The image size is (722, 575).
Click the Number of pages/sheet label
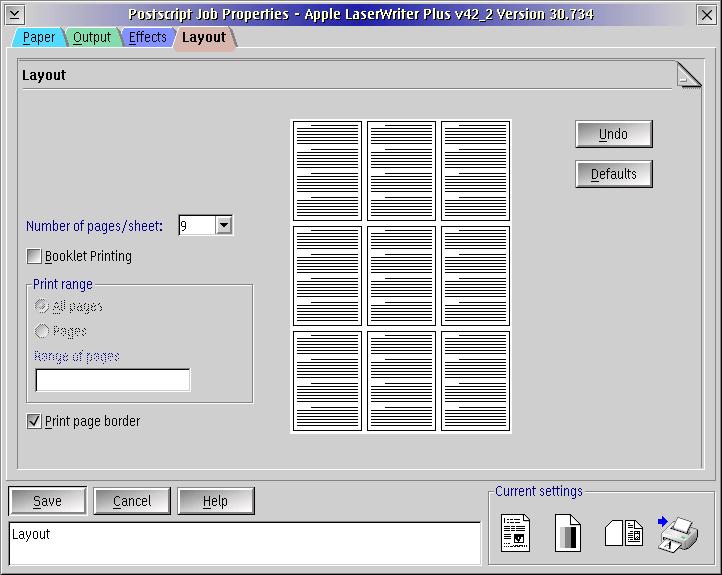click(94, 226)
